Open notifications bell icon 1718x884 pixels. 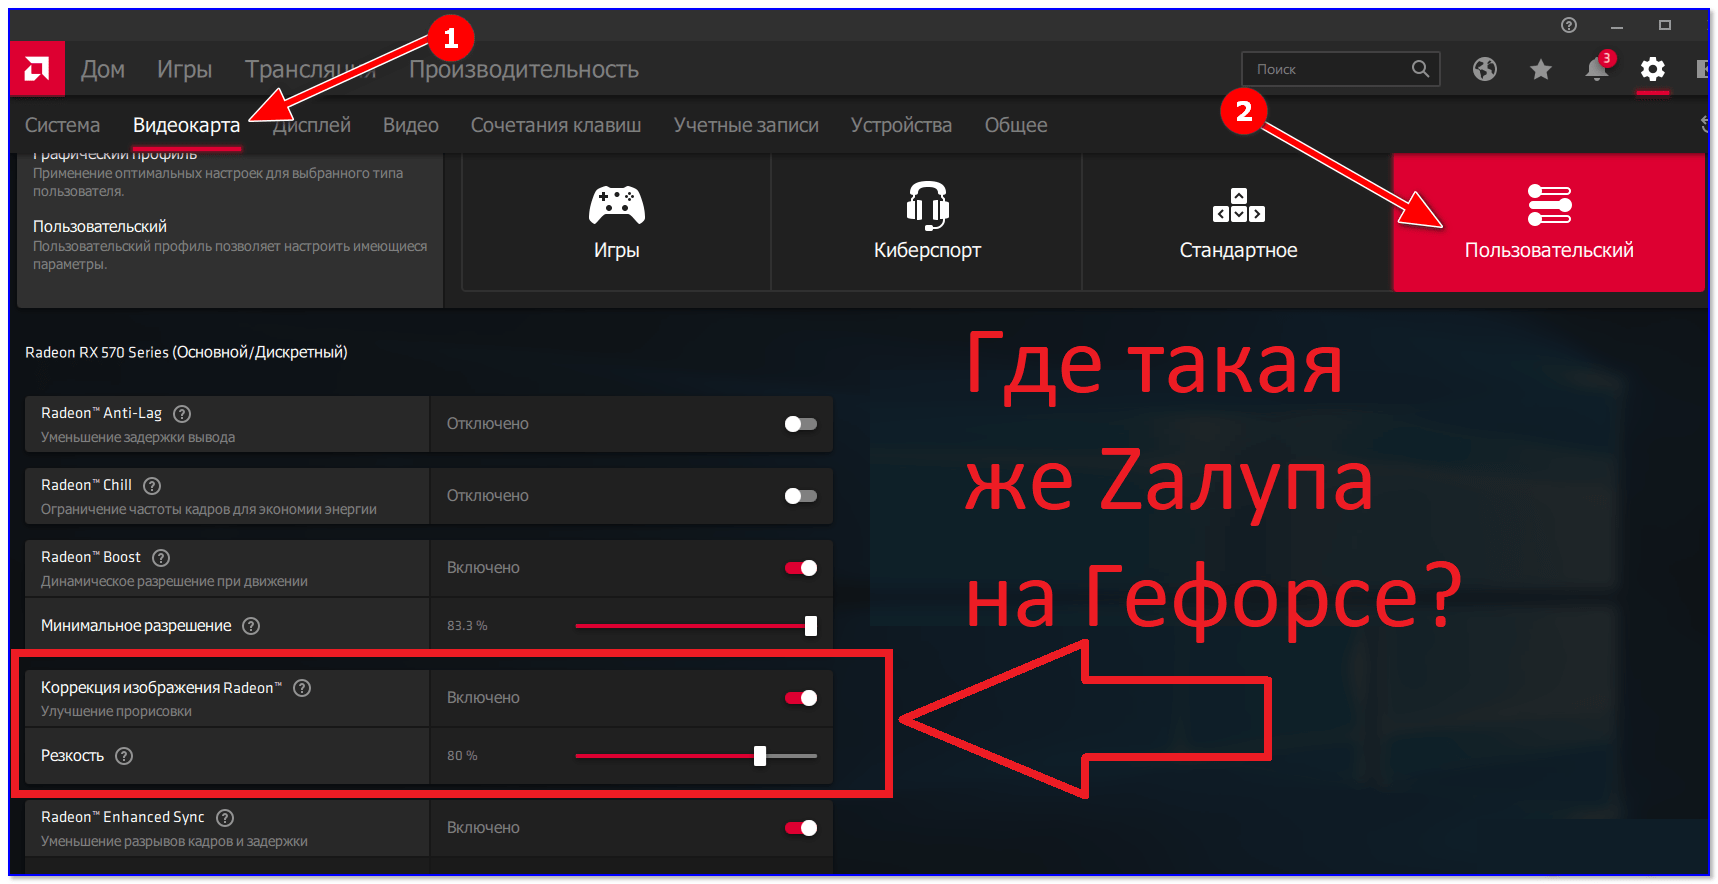(1597, 69)
